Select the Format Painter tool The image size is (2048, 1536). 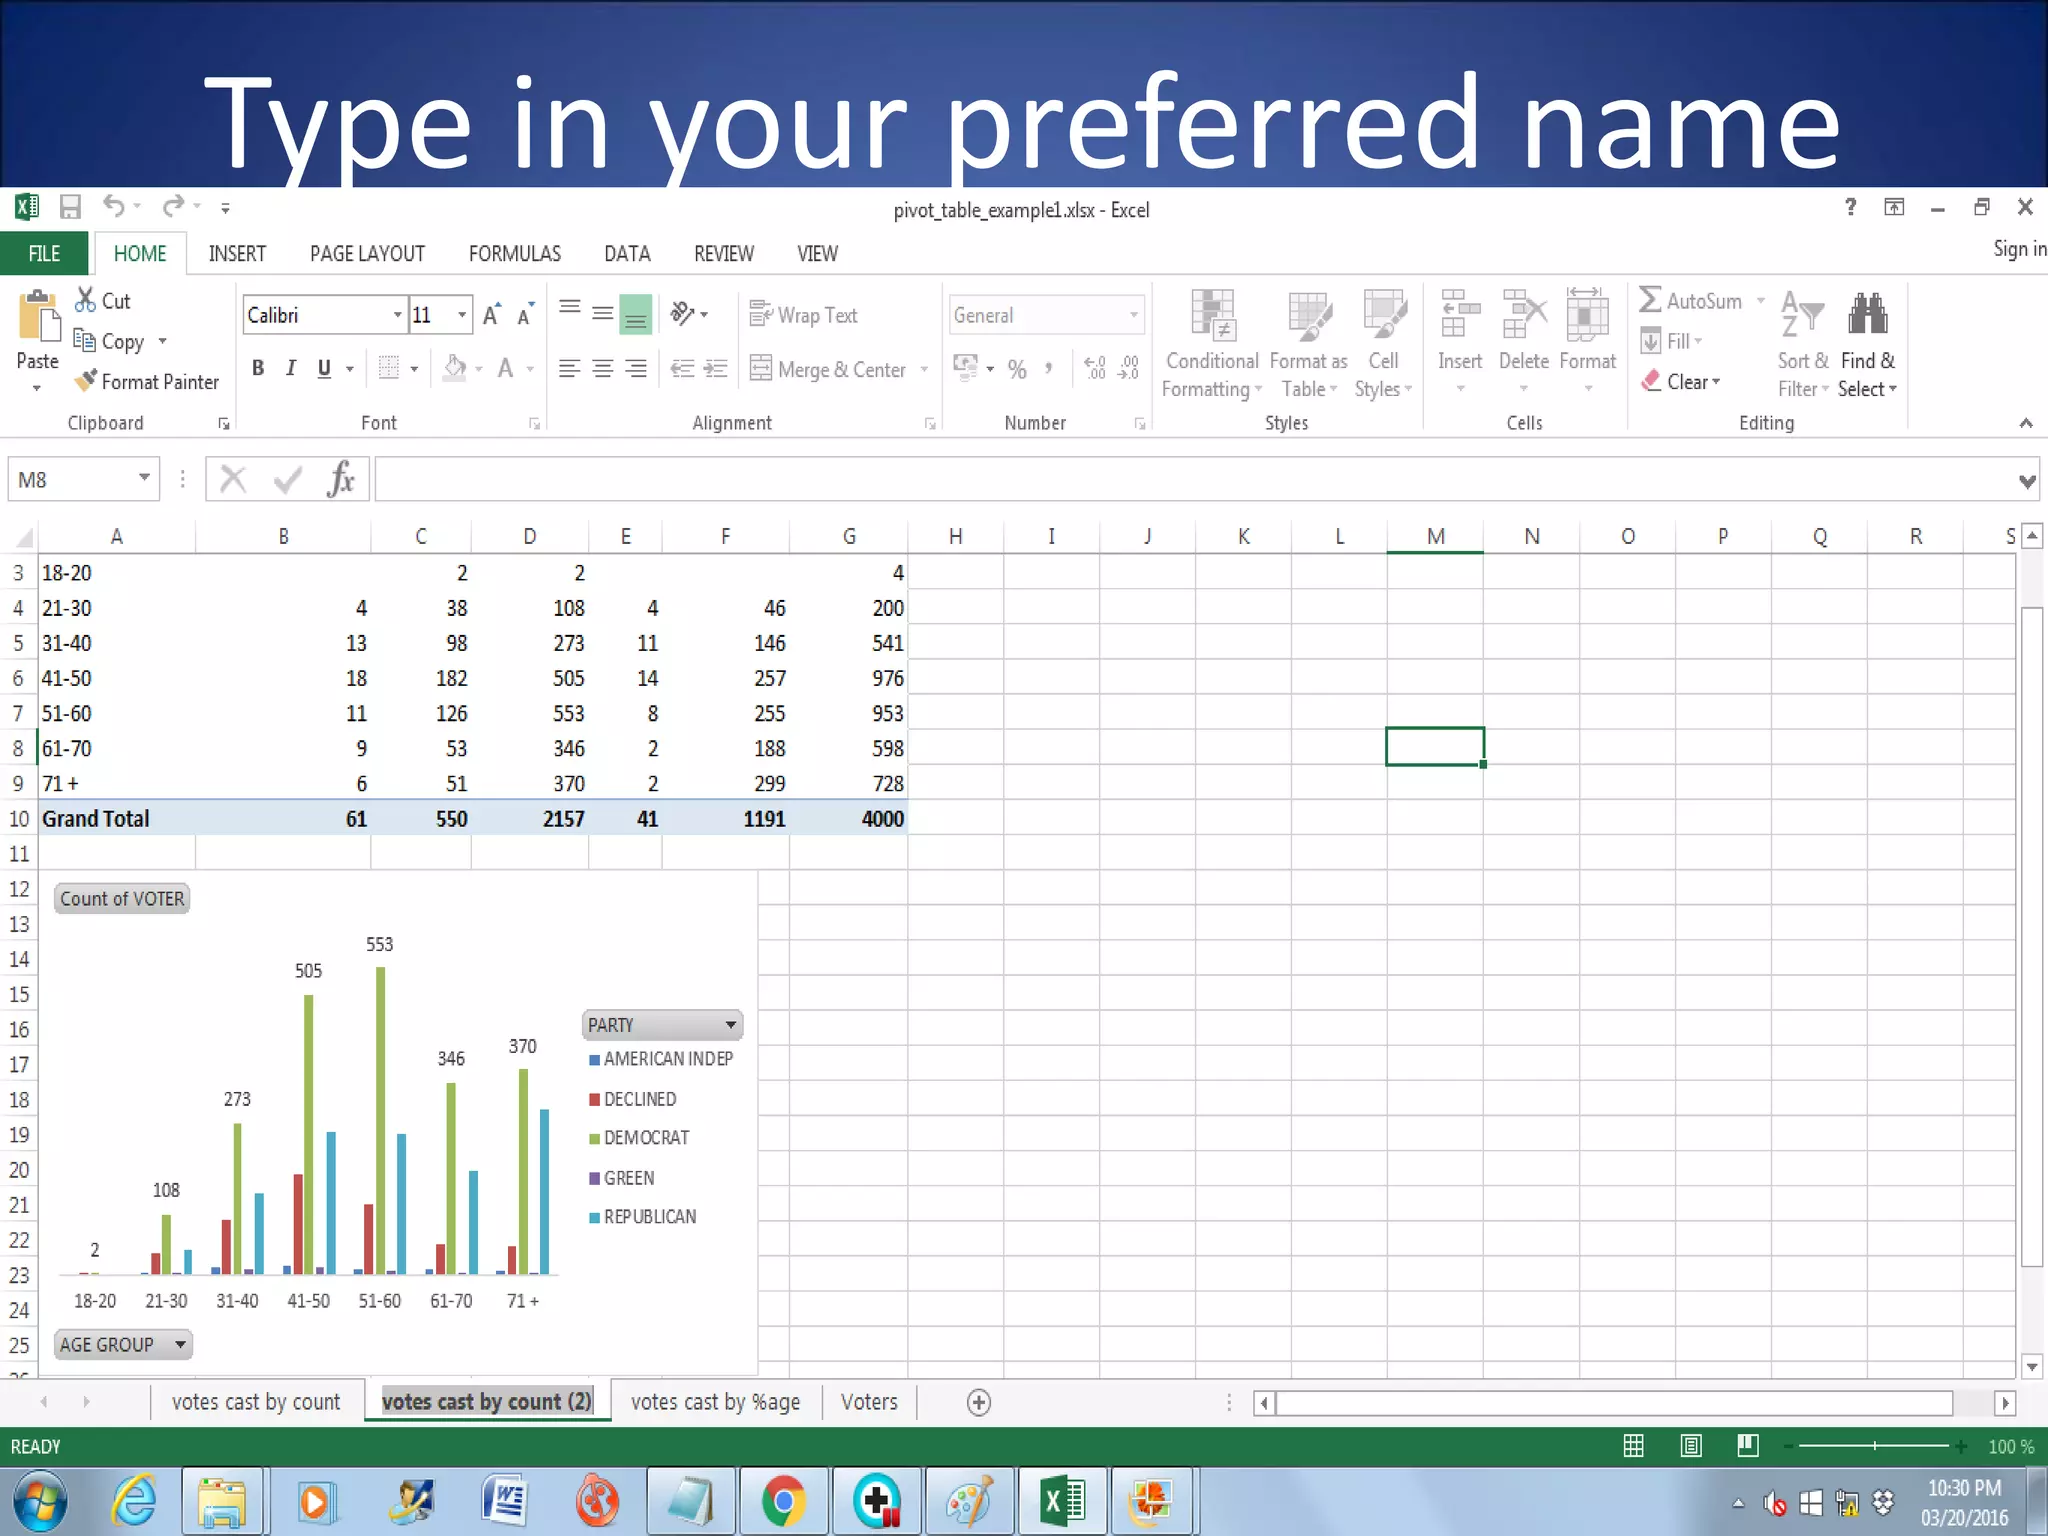[148, 382]
